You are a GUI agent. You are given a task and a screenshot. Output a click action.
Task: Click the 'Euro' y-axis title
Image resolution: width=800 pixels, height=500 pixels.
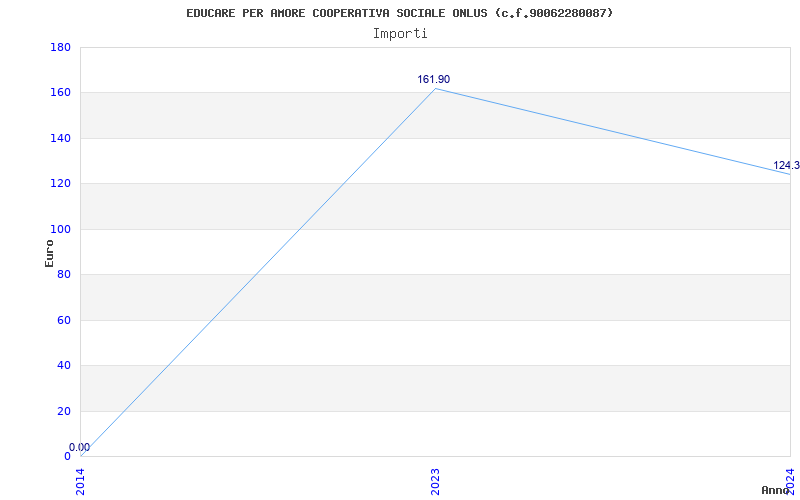point(49,253)
